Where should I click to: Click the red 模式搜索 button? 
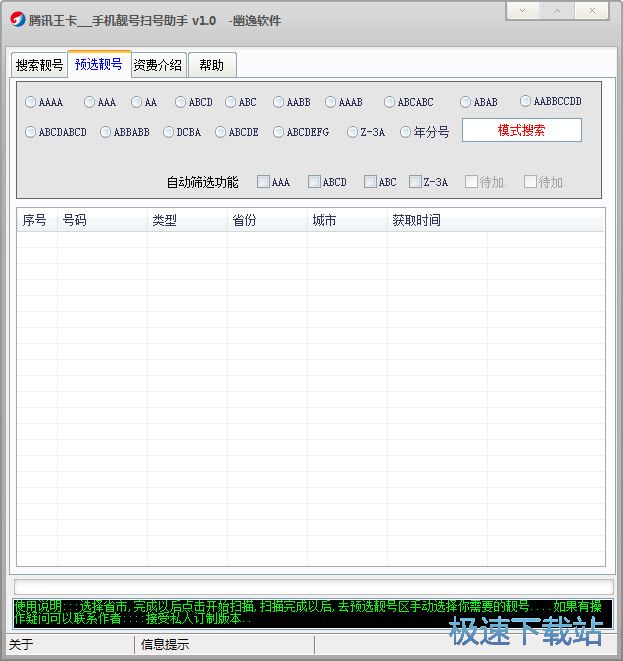(522, 130)
